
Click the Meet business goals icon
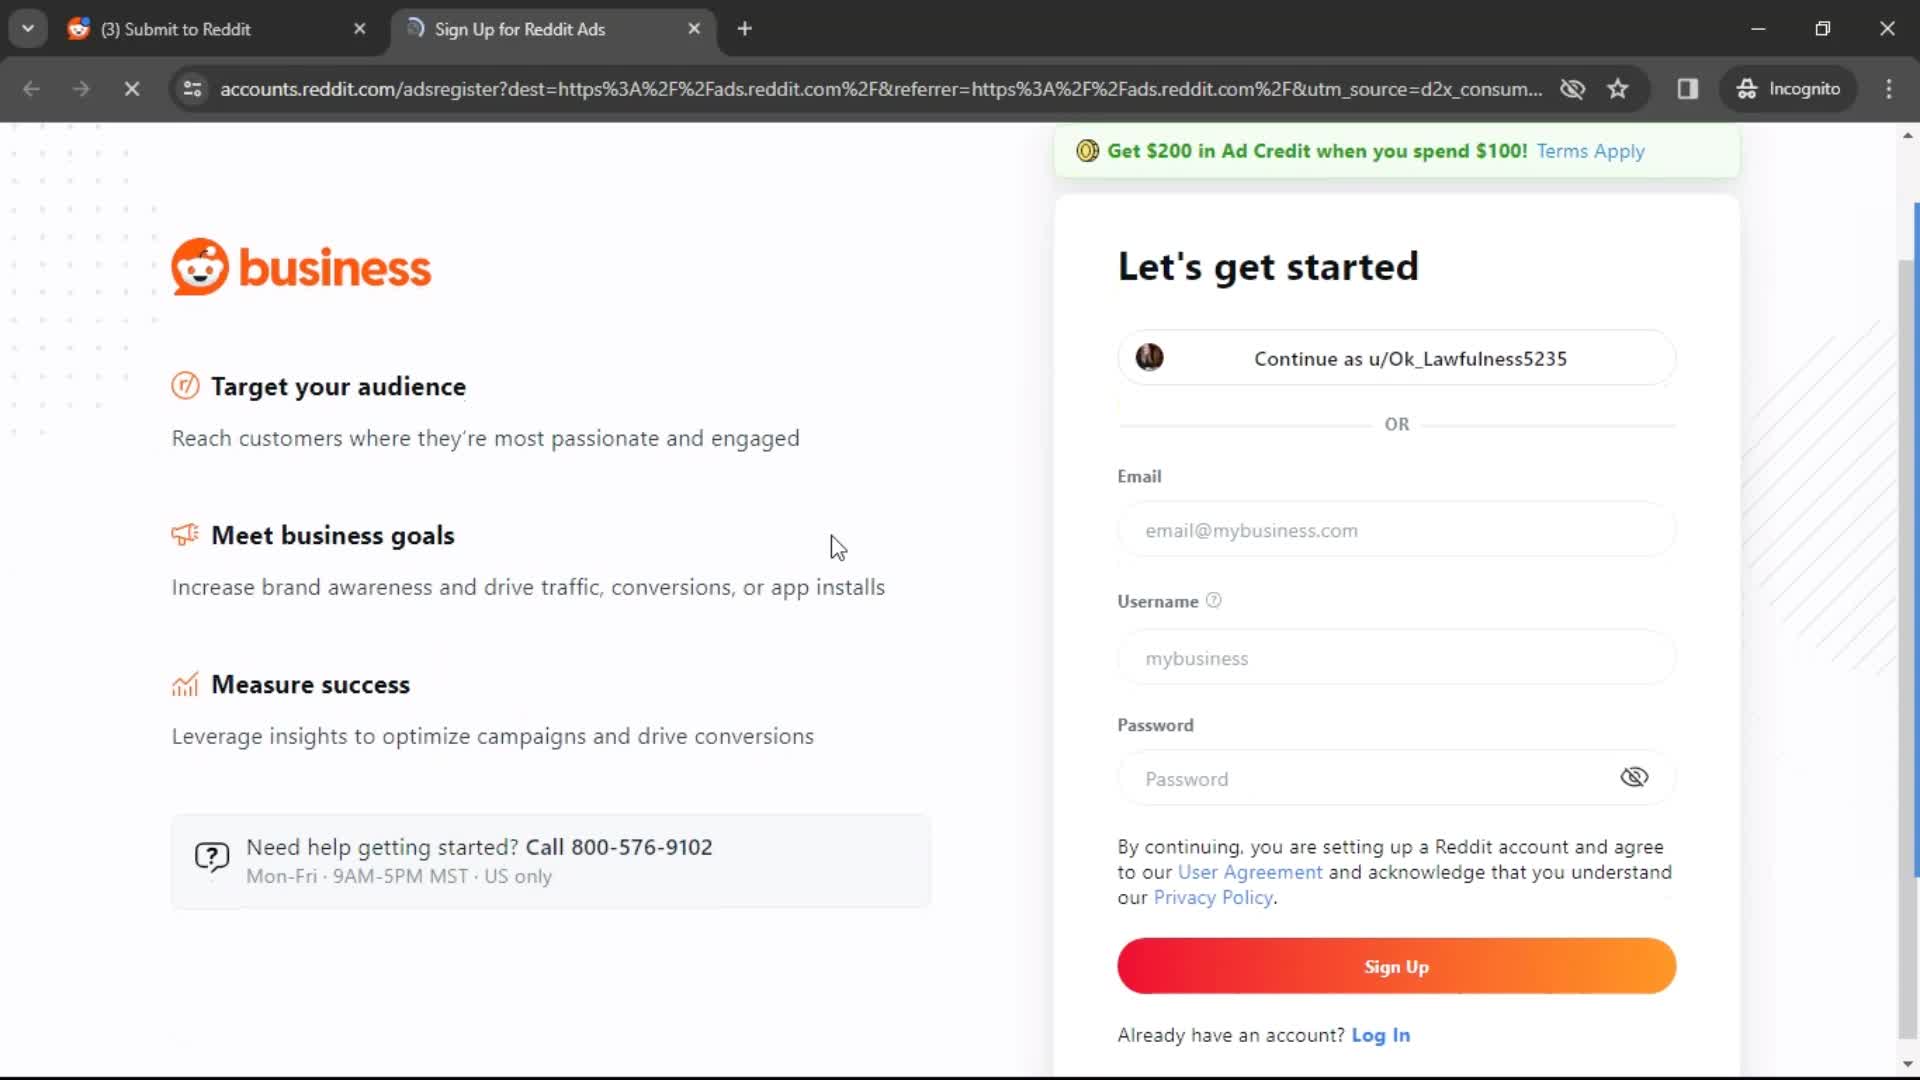coord(185,534)
